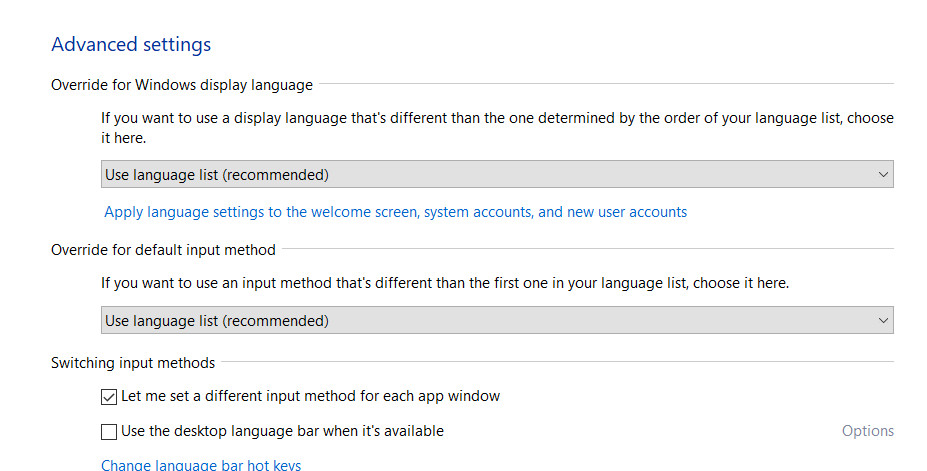The height and width of the screenshot is (471, 927).
Task: Click the Advanced settings heading
Action: point(131,45)
